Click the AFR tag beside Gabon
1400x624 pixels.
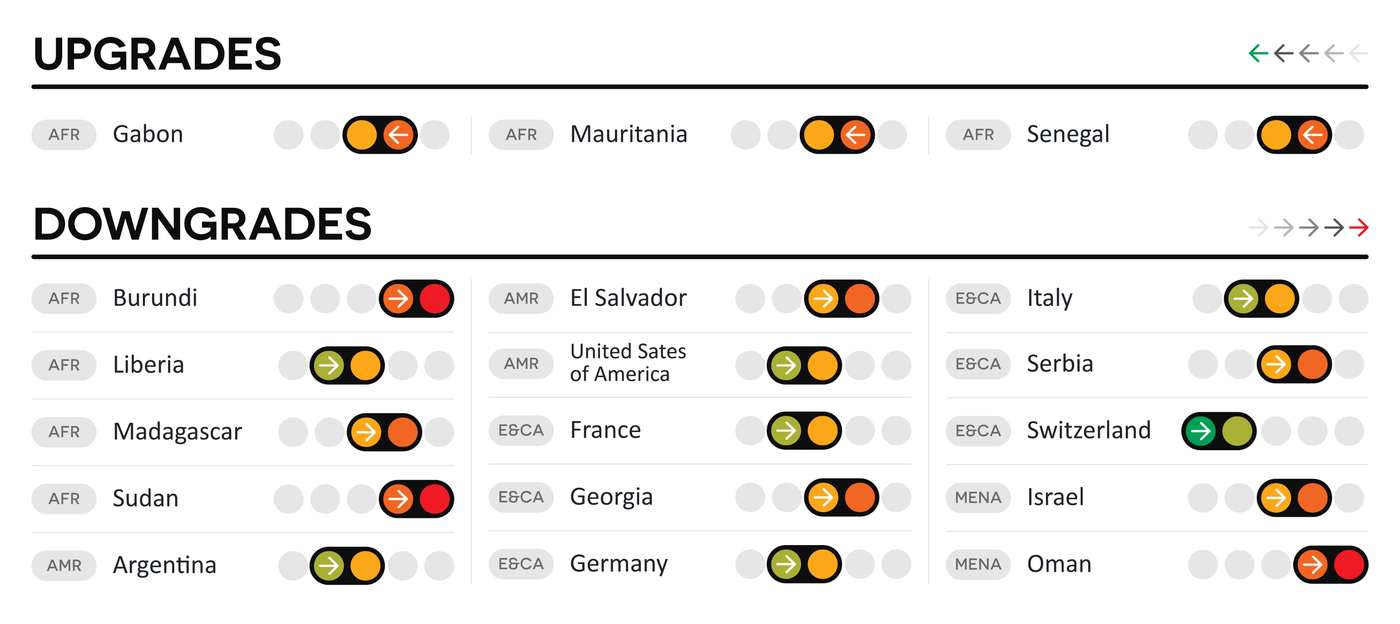coord(64,135)
